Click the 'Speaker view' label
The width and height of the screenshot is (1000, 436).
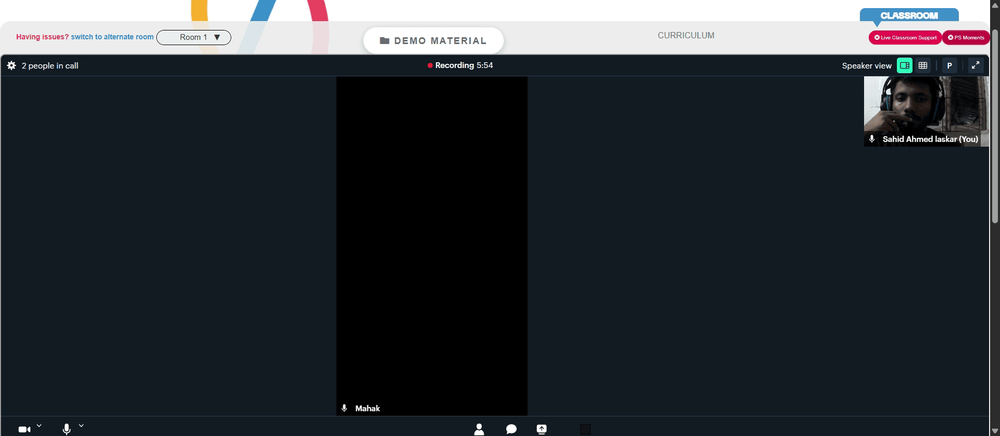click(x=866, y=66)
